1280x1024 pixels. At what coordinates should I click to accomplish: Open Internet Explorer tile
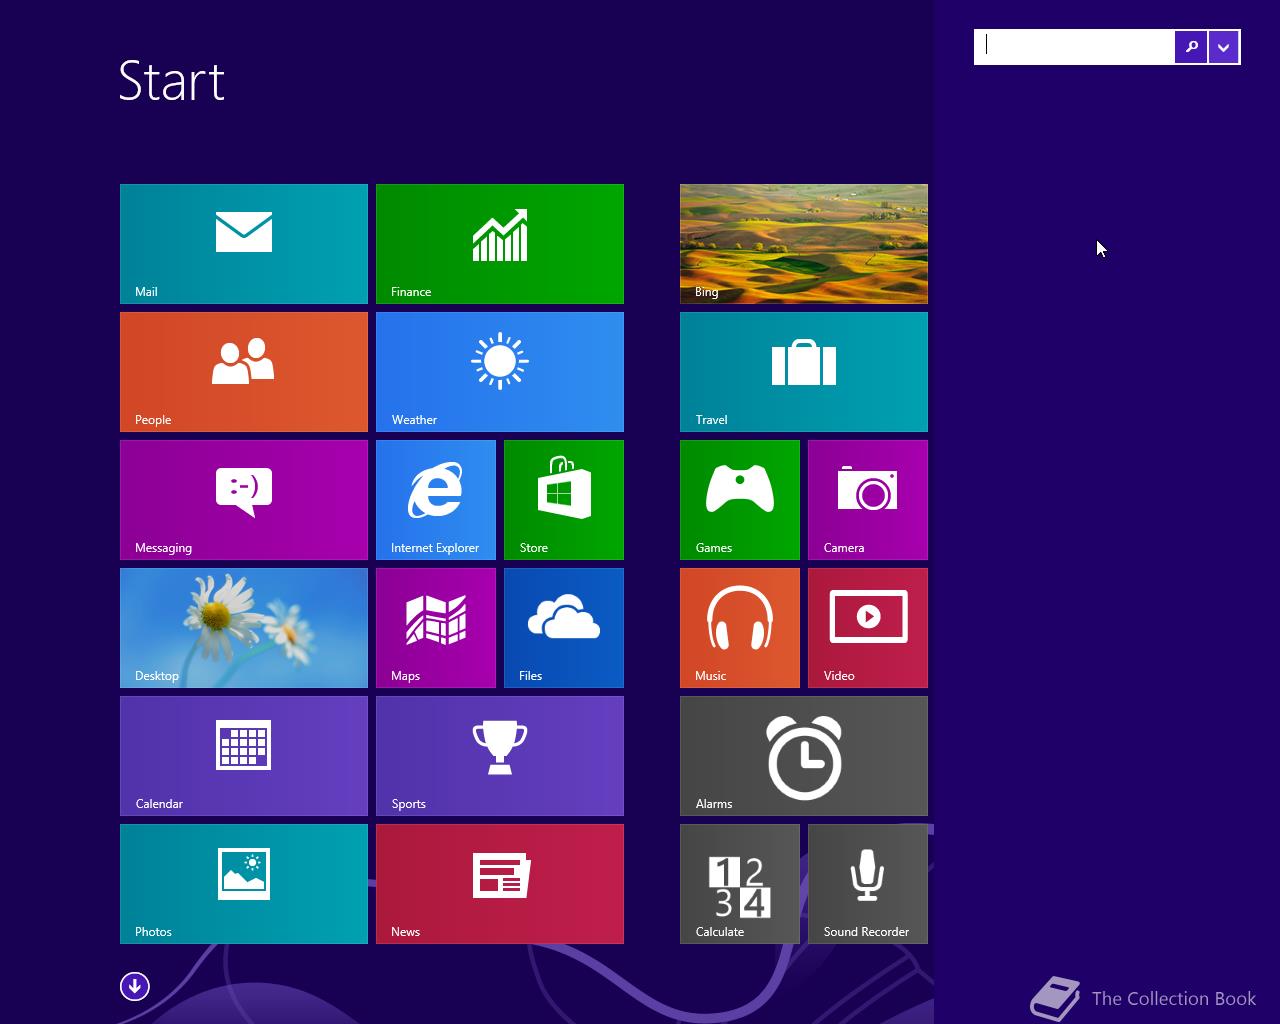(x=436, y=500)
